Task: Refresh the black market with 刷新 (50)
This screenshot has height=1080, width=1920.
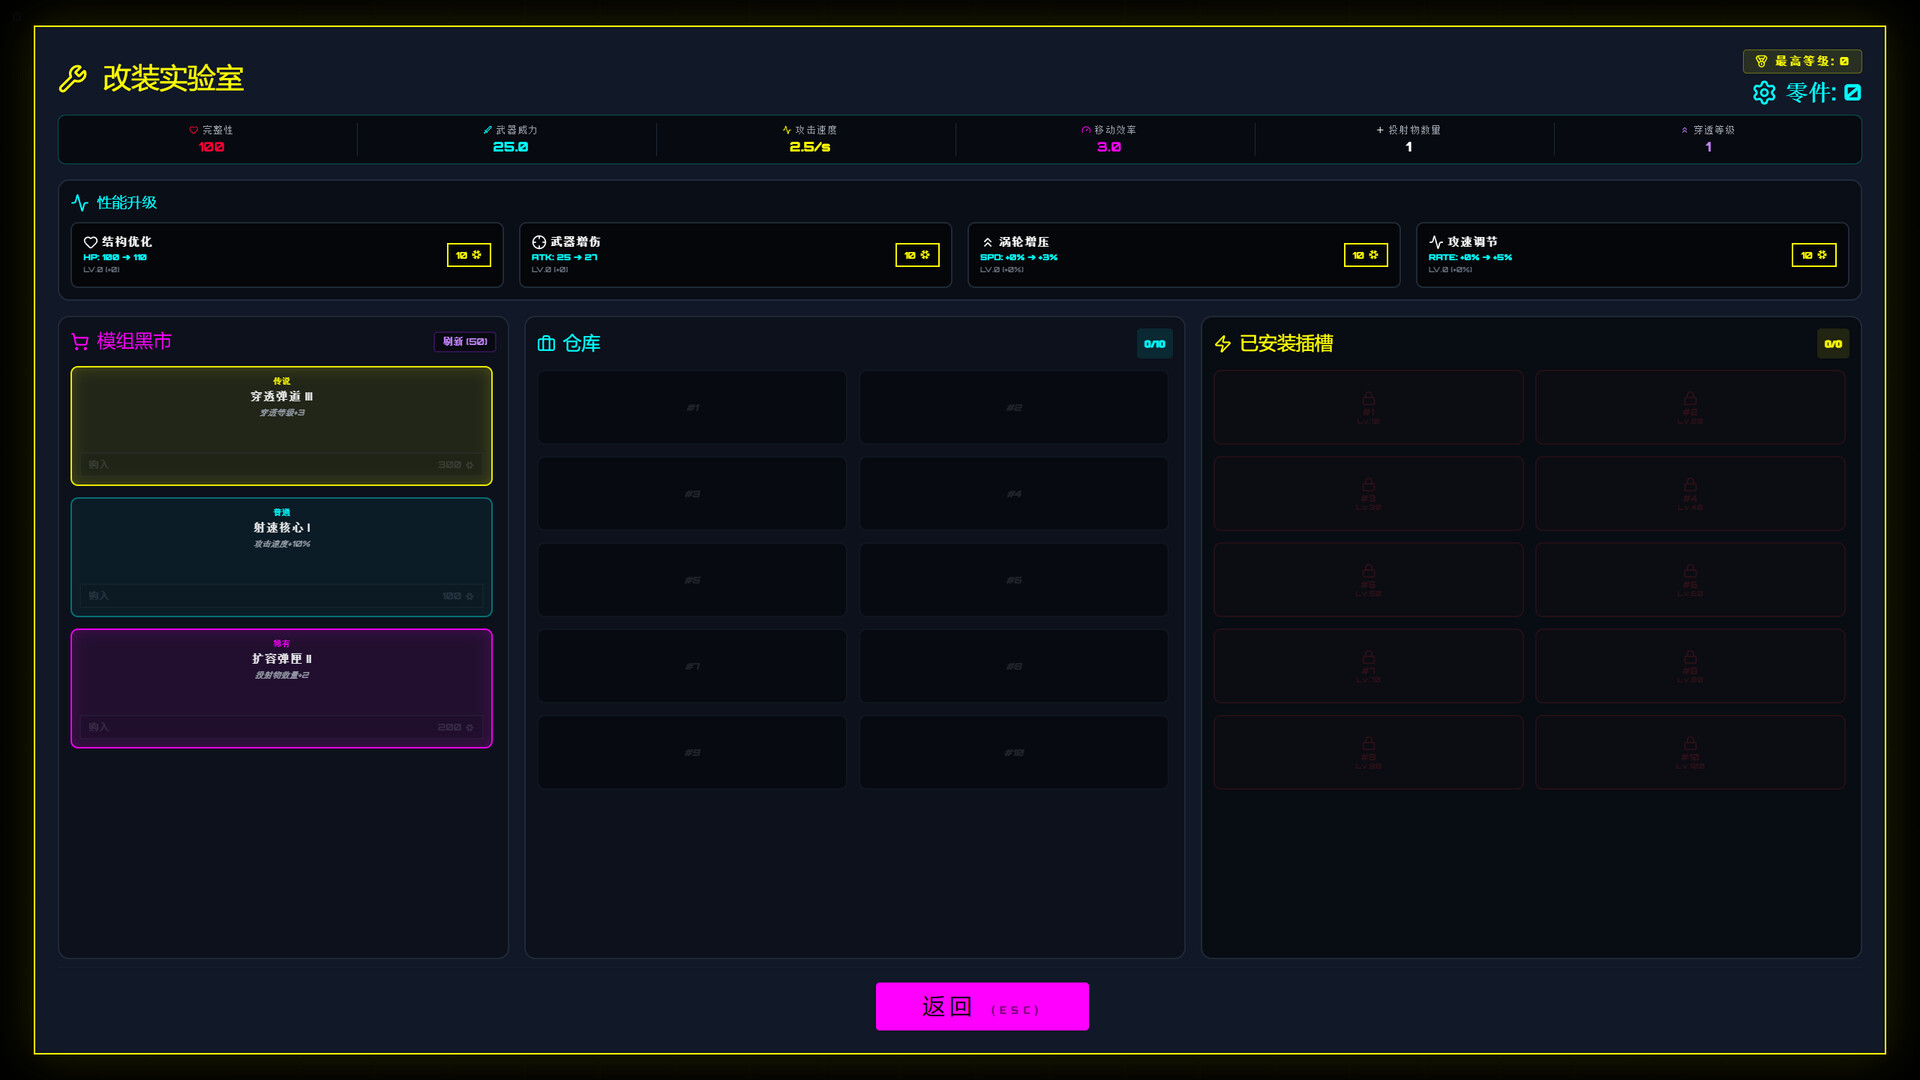Action: point(465,342)
